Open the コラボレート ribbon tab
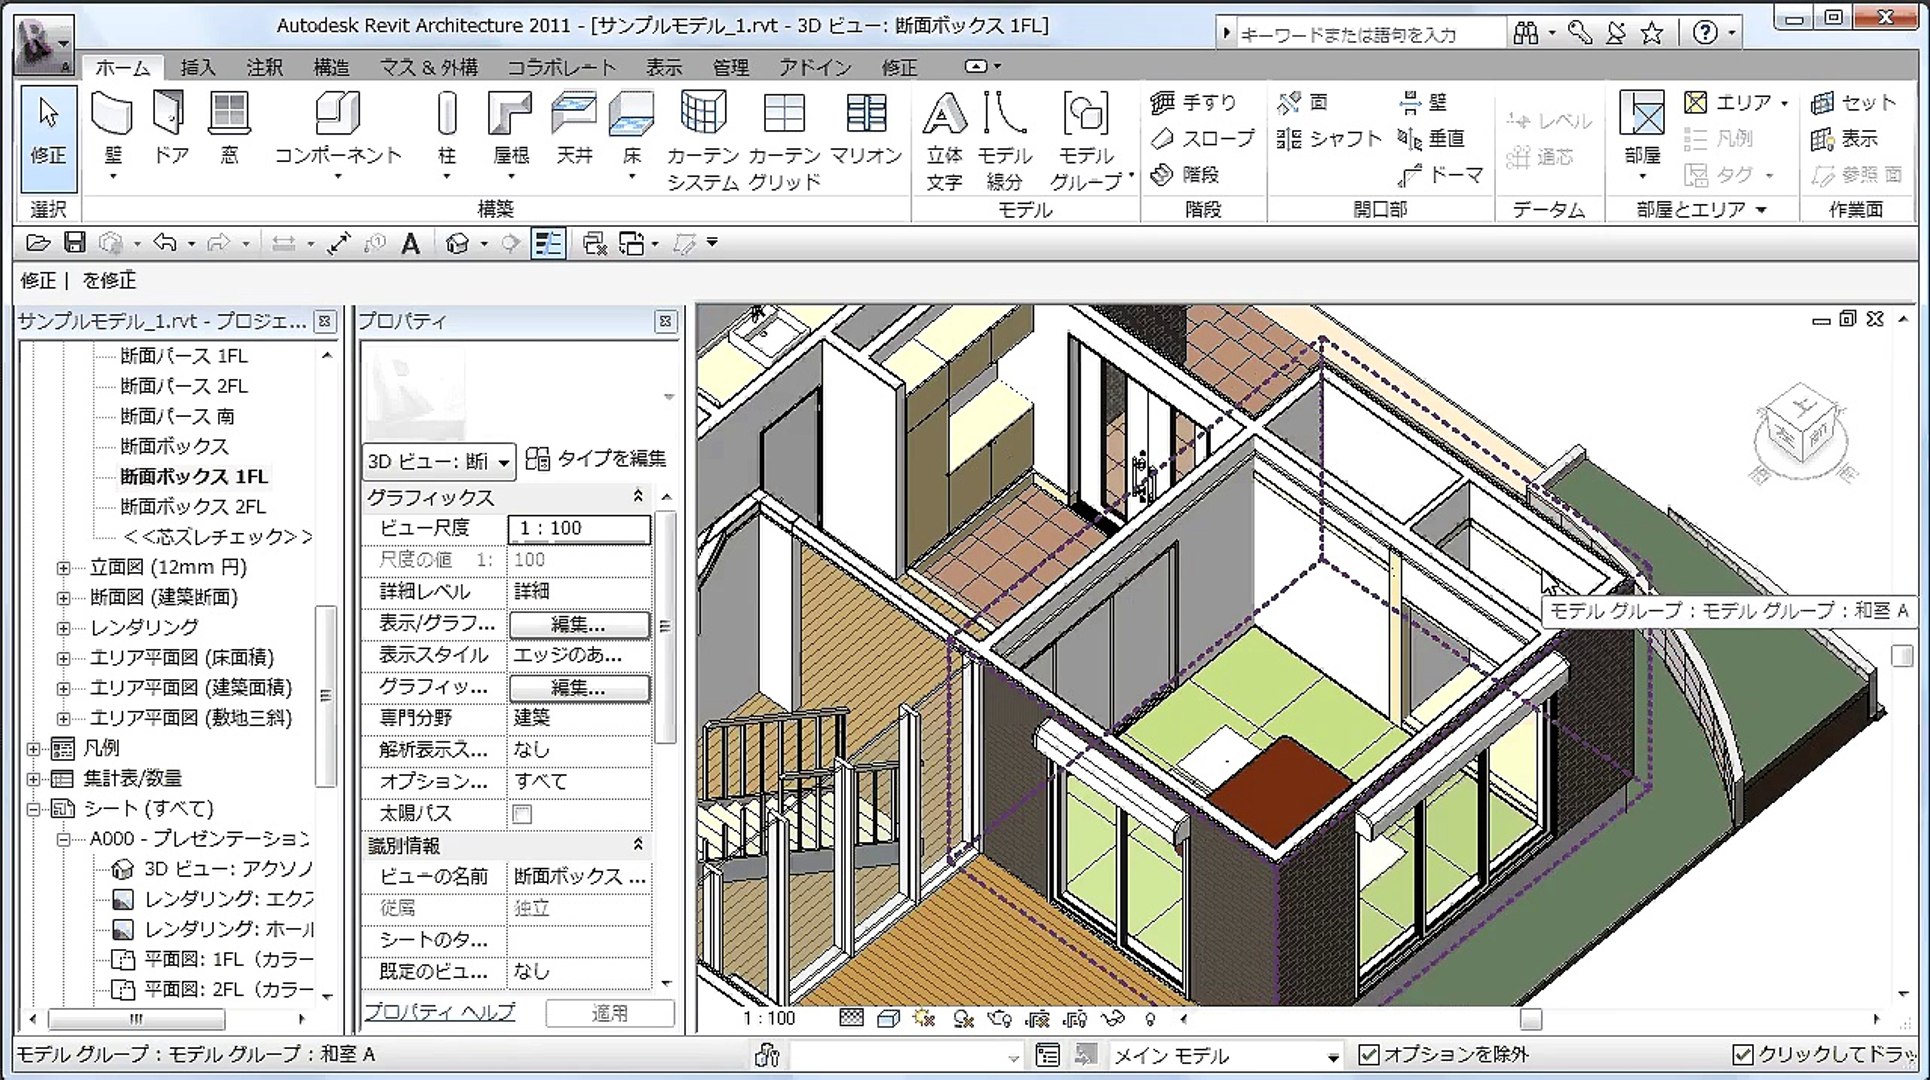Image resolution: width=1930 pixels, height=1080 pixels. [x=561, y=67]
